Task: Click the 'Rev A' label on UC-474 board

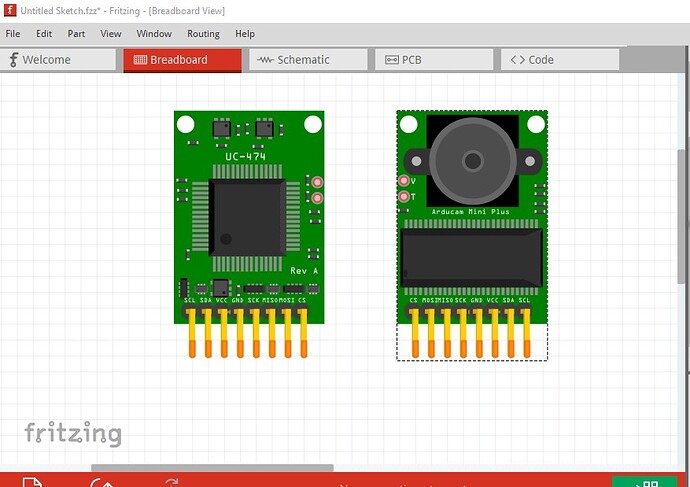Action: [x=304, y=271]
